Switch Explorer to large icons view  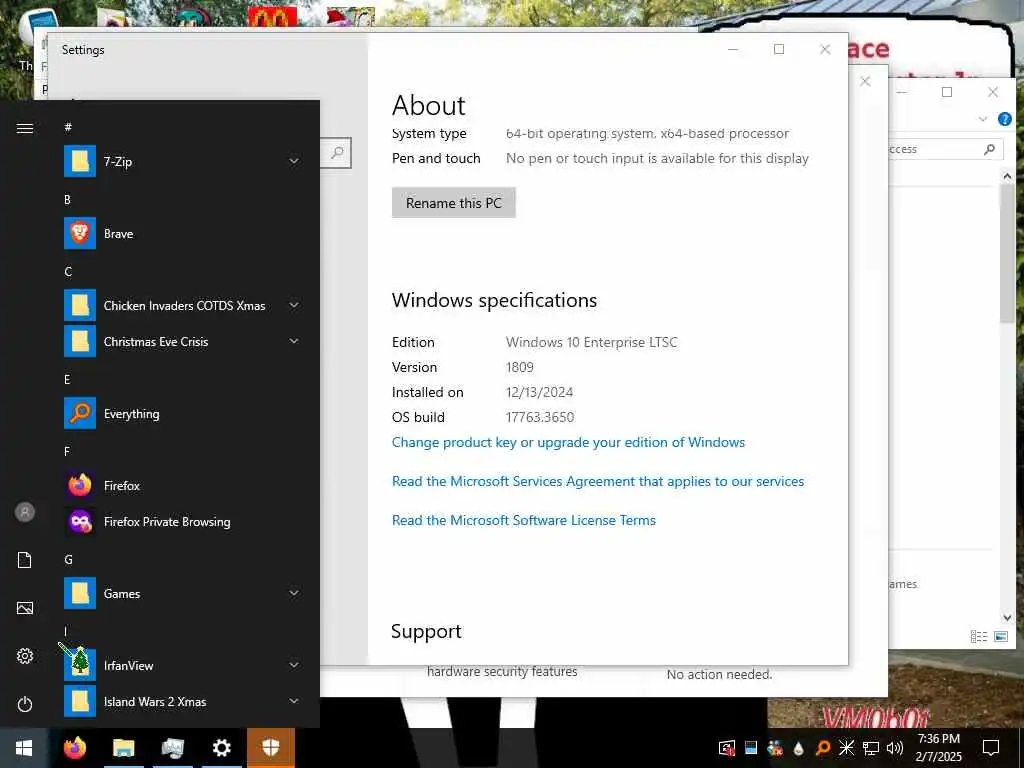[1001, 636]
